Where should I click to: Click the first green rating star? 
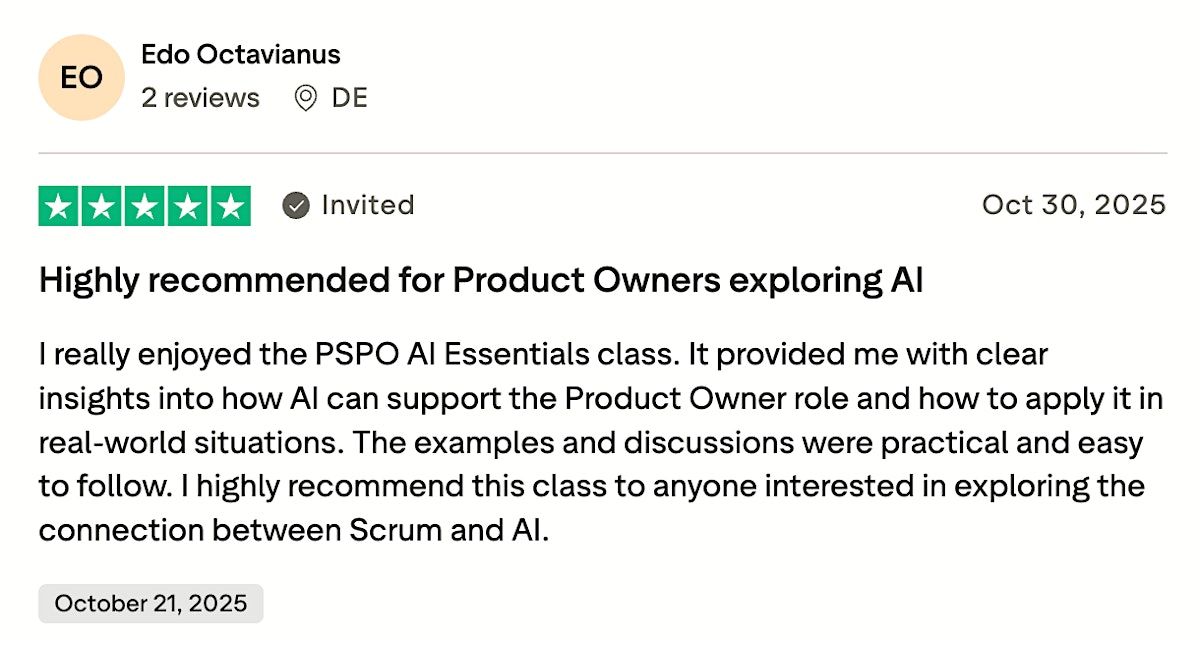[59, 206]
